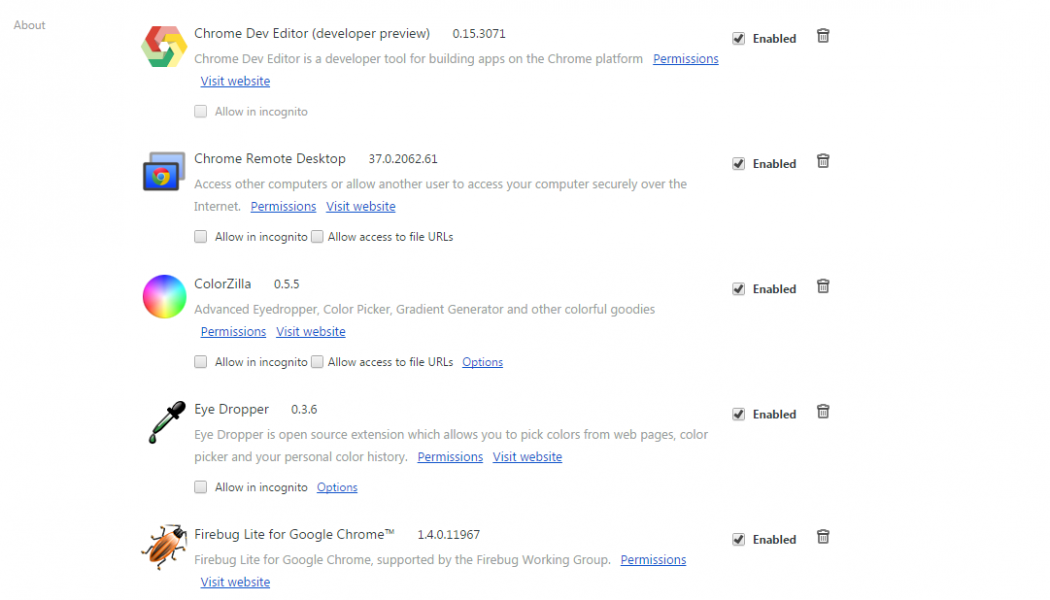
Task: Allow Chrome Dev Editor in incognito
Action: pos(201,112)
